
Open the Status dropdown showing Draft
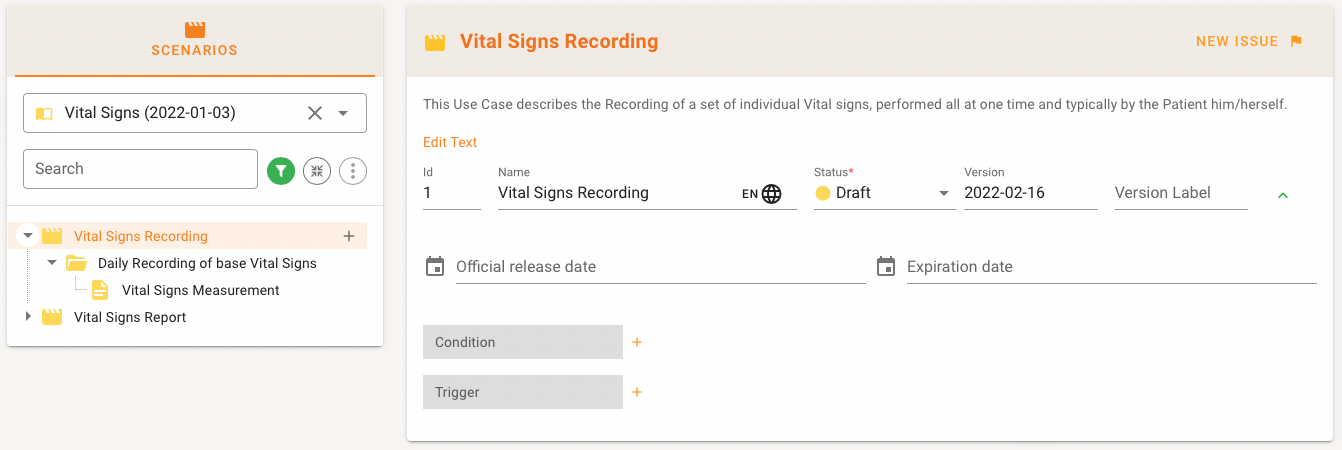pos(943,194)
